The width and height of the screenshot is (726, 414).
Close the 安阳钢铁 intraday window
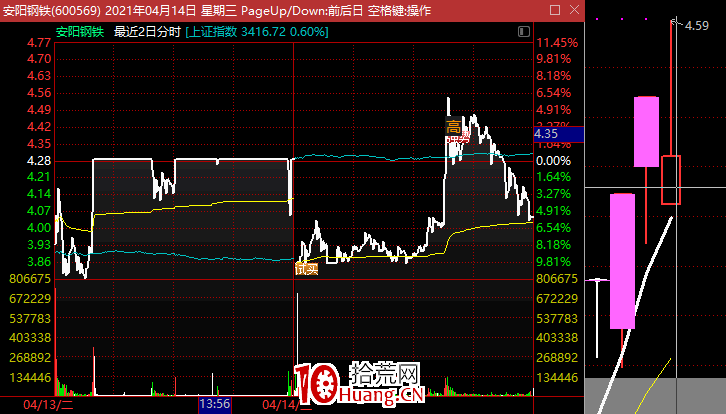(x=574, y=10)
